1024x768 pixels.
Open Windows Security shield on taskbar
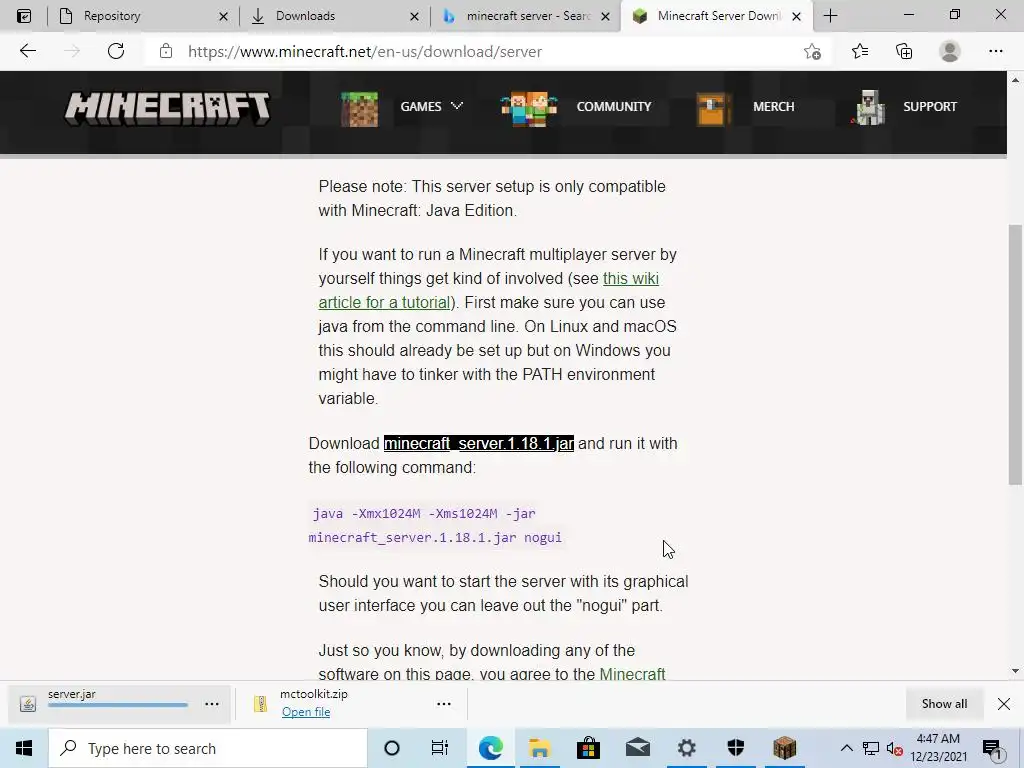735,748
